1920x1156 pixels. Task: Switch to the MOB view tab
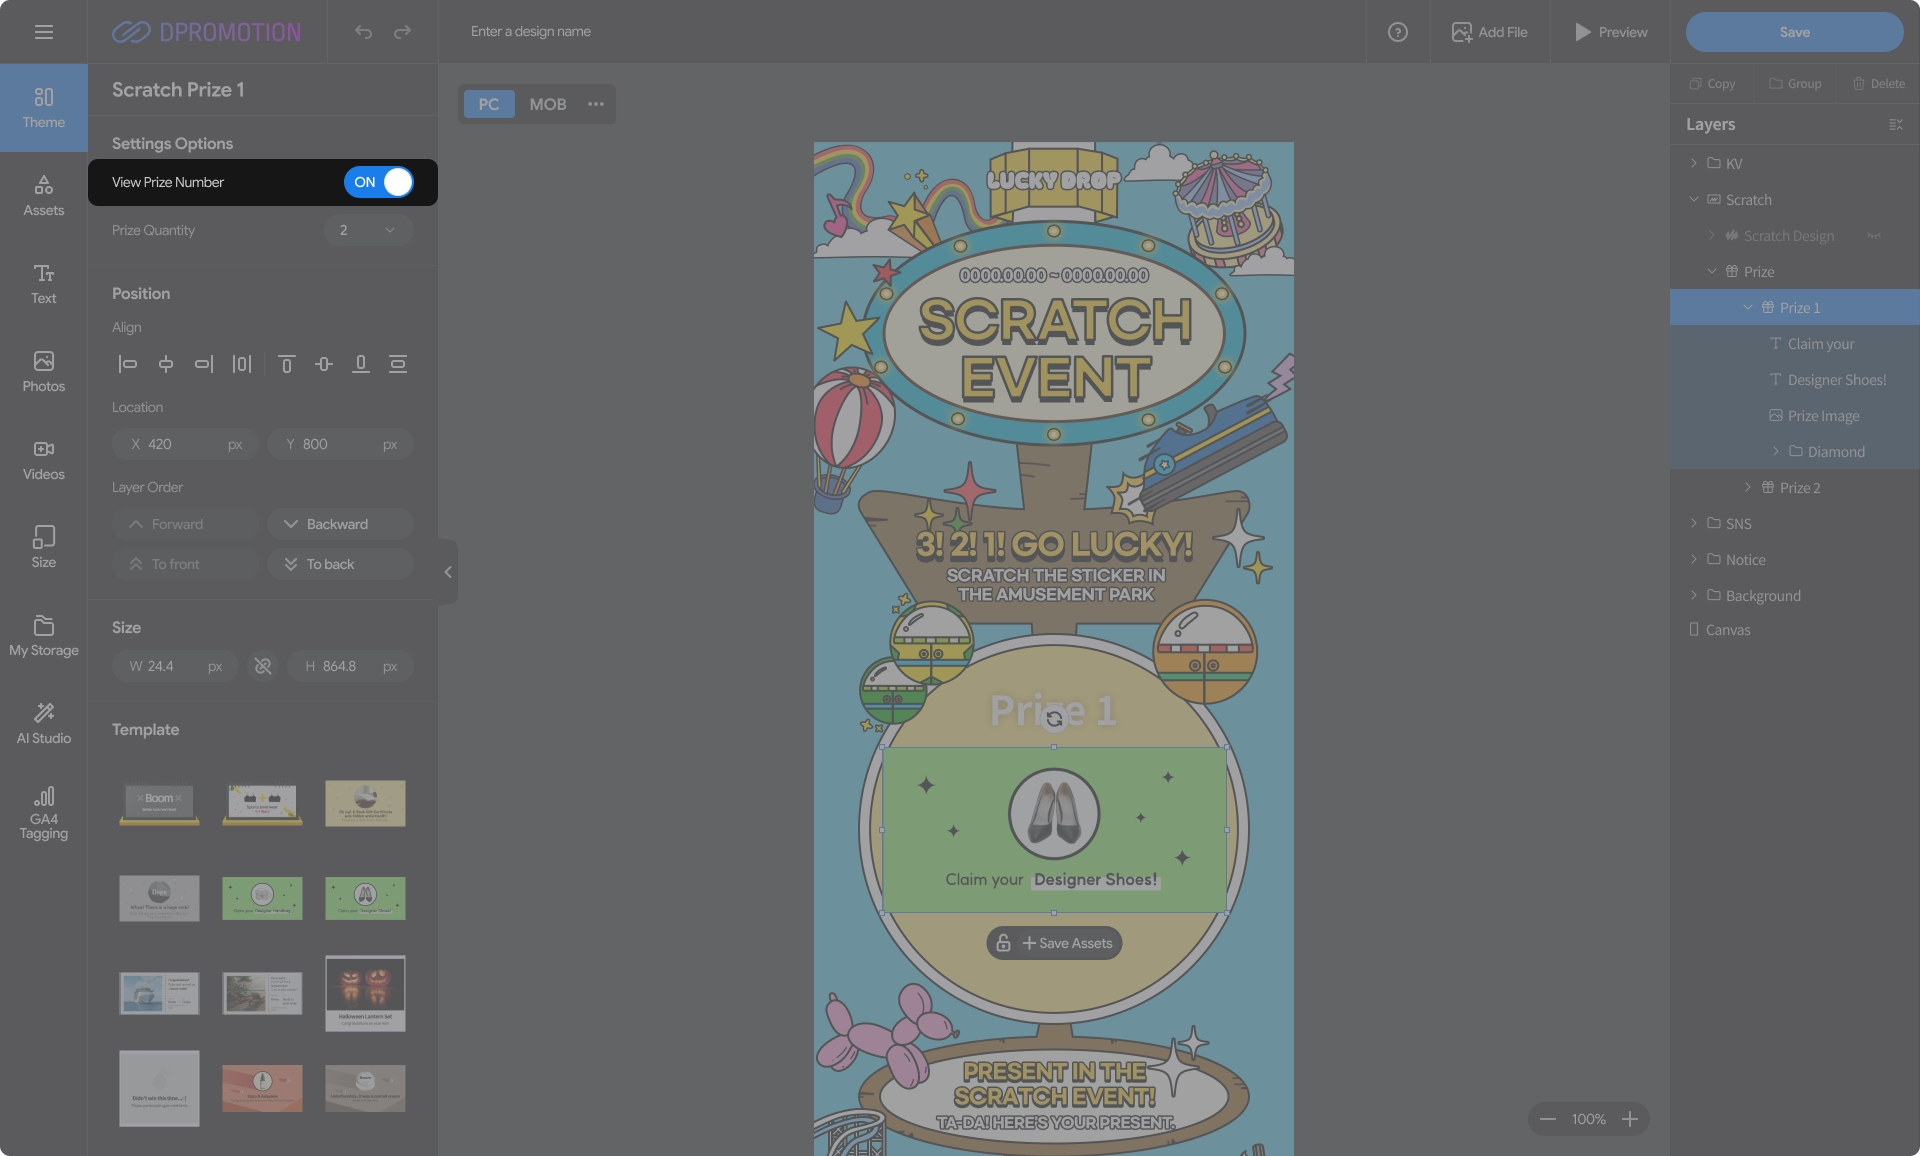click(547, 104)
